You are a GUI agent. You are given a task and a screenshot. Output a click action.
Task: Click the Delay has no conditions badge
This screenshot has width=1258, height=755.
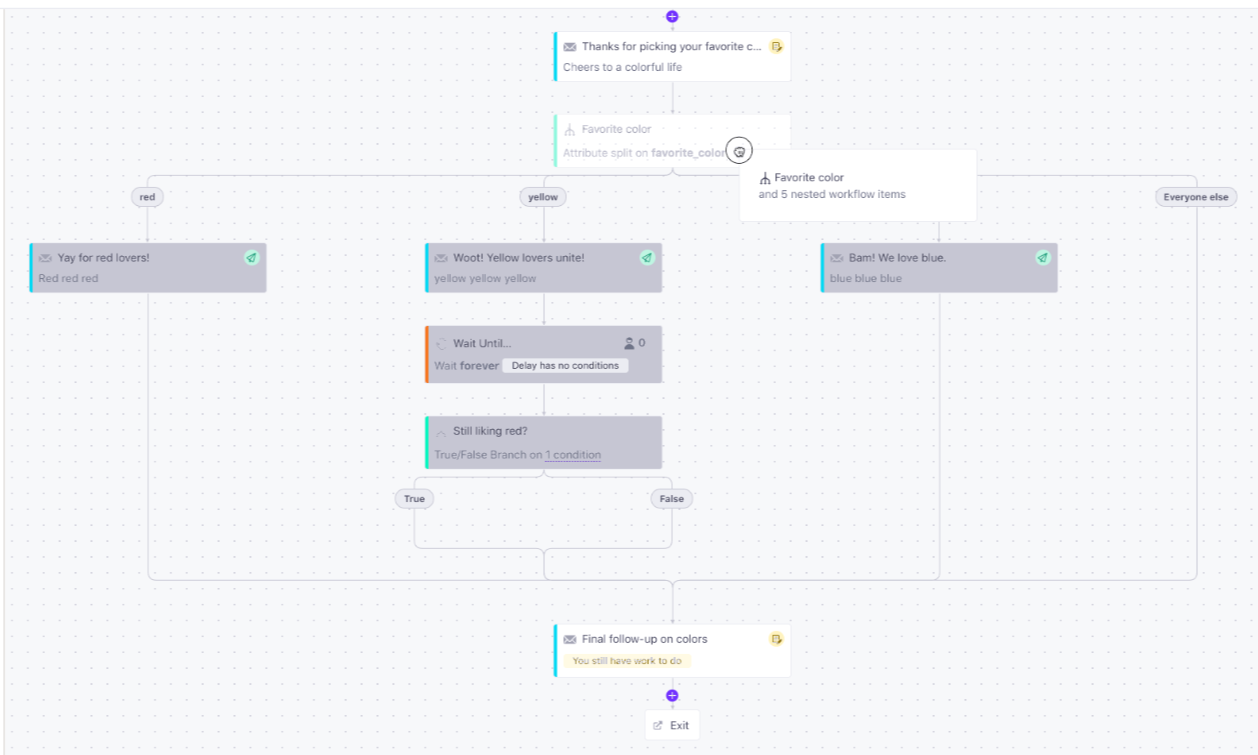565,366
